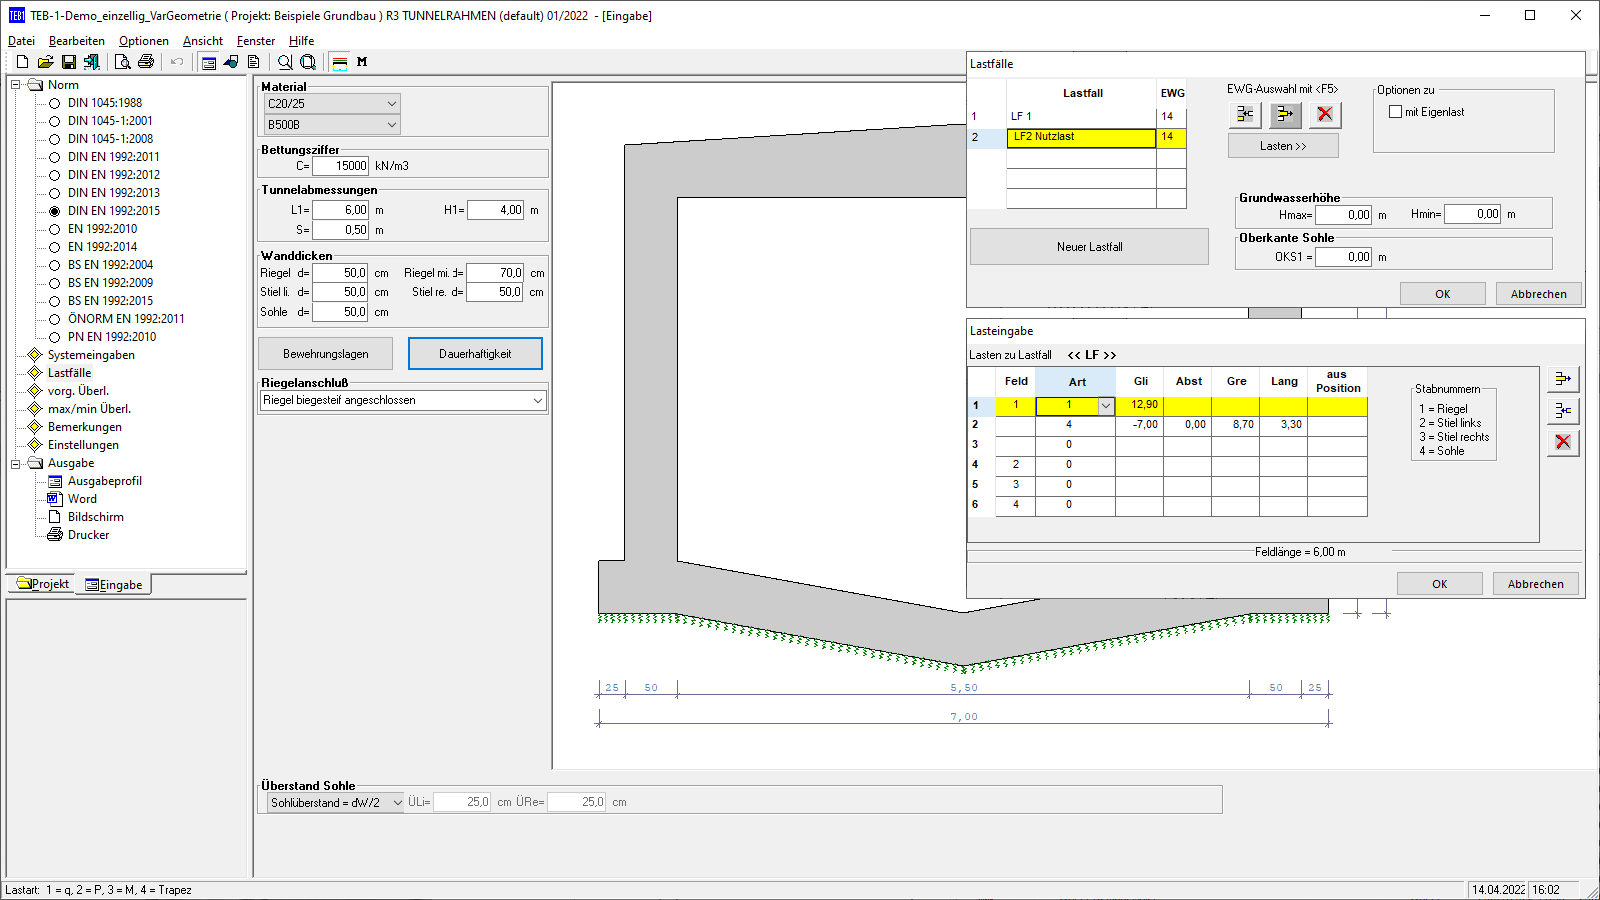Click the text document toolbar icon

(x=253, y=62)
